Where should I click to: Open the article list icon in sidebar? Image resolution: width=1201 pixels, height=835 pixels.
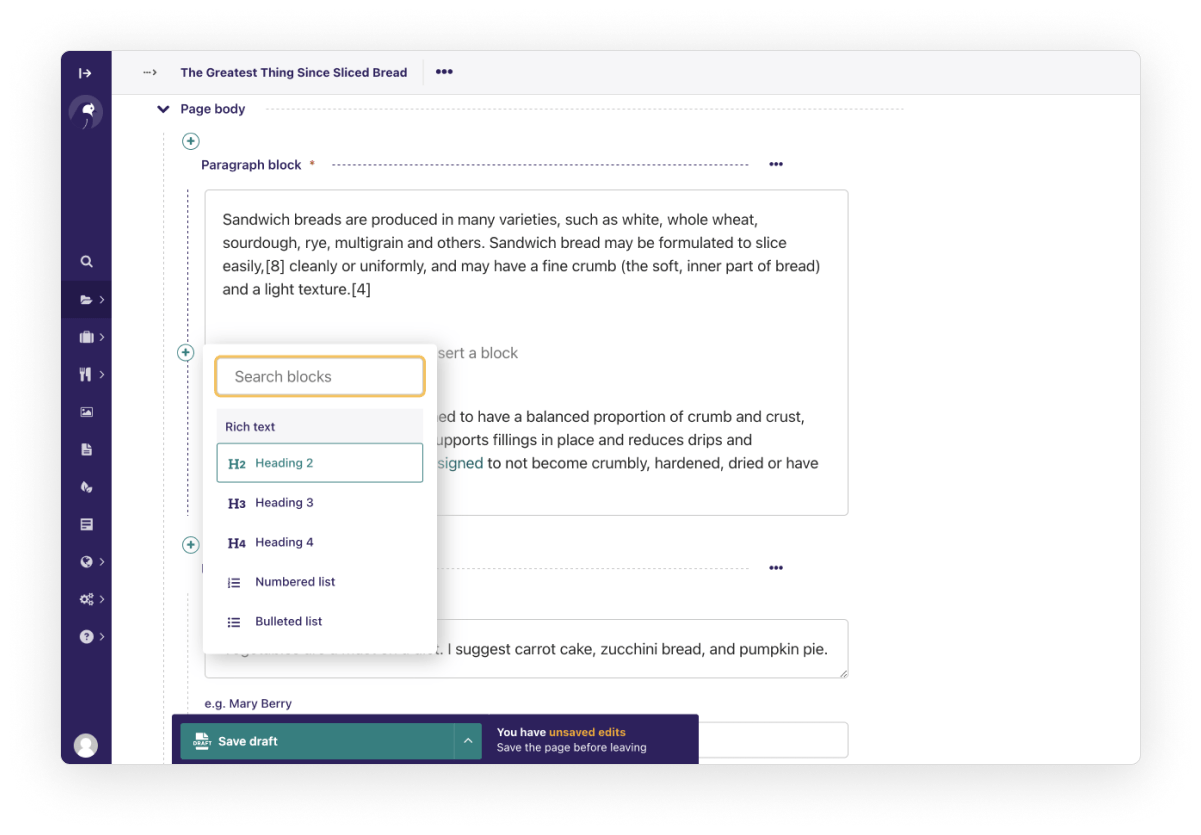(86, 523)
